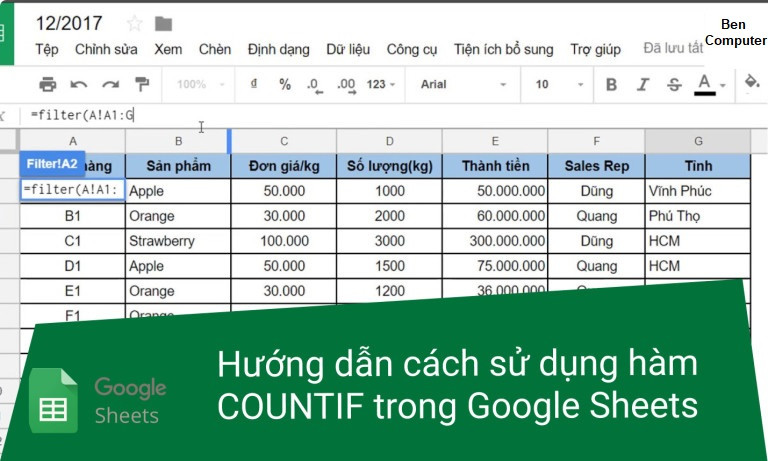Toggle bold formatting
This screenshot has height=461, width=768.
(611, 84)
